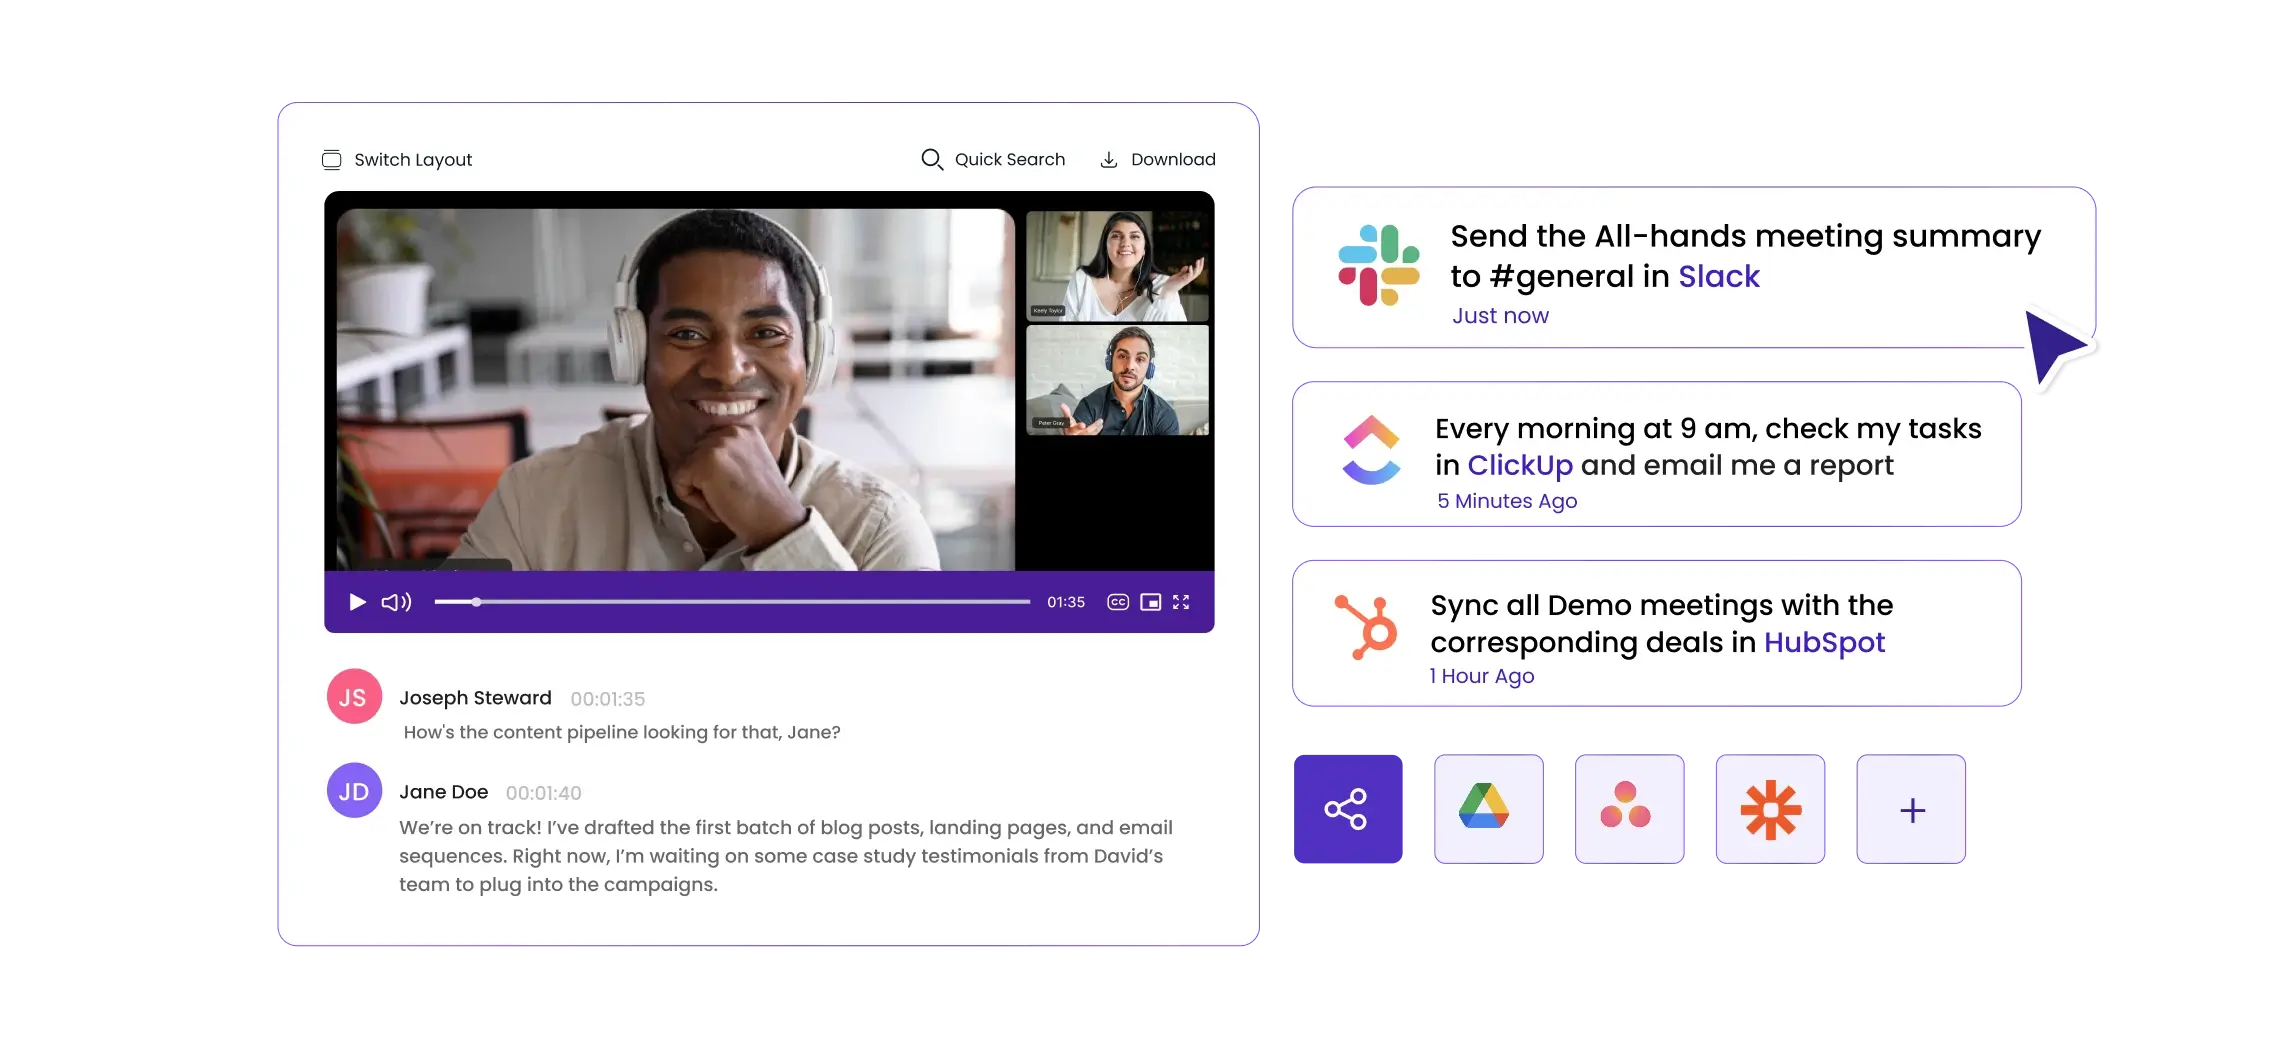Toggle picture-in-picture mode
This screenshot has width=2282, height=1045.
pyautogui.click(x=1150, y=602)
